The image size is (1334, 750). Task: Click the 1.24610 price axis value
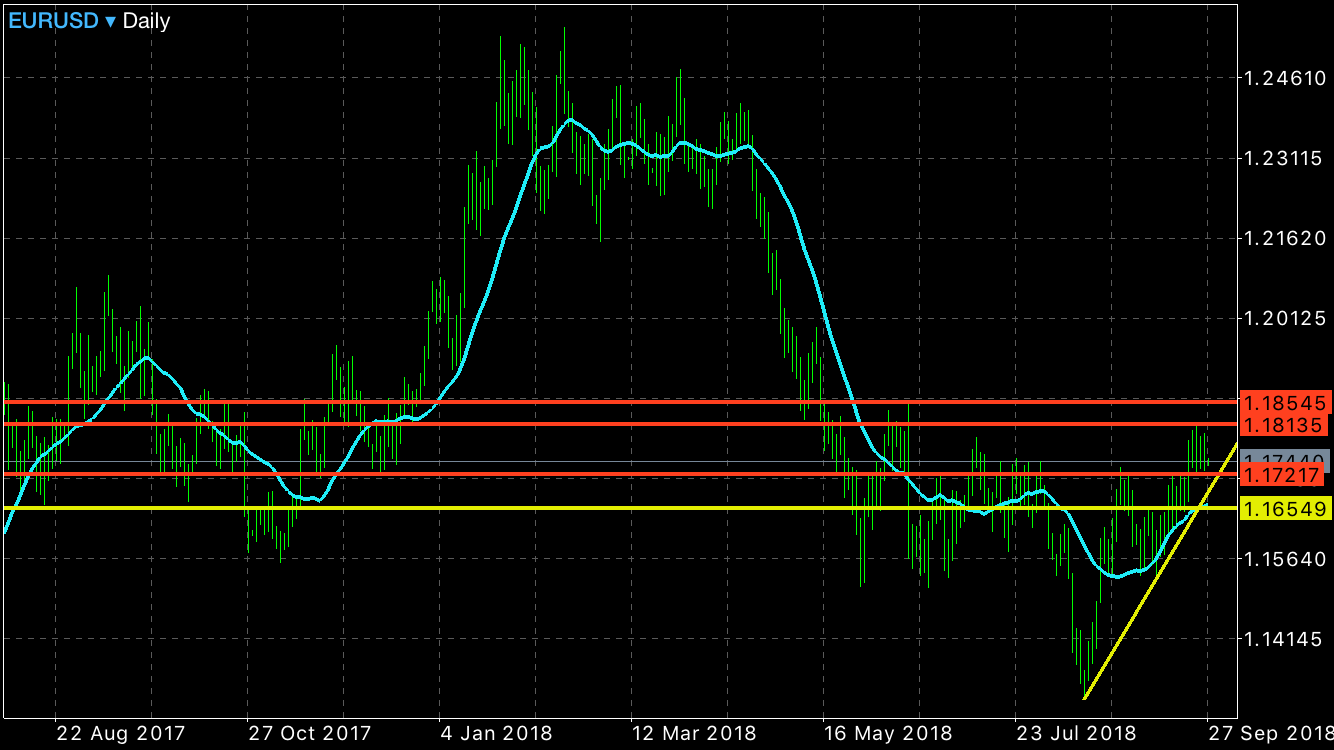1285,78
